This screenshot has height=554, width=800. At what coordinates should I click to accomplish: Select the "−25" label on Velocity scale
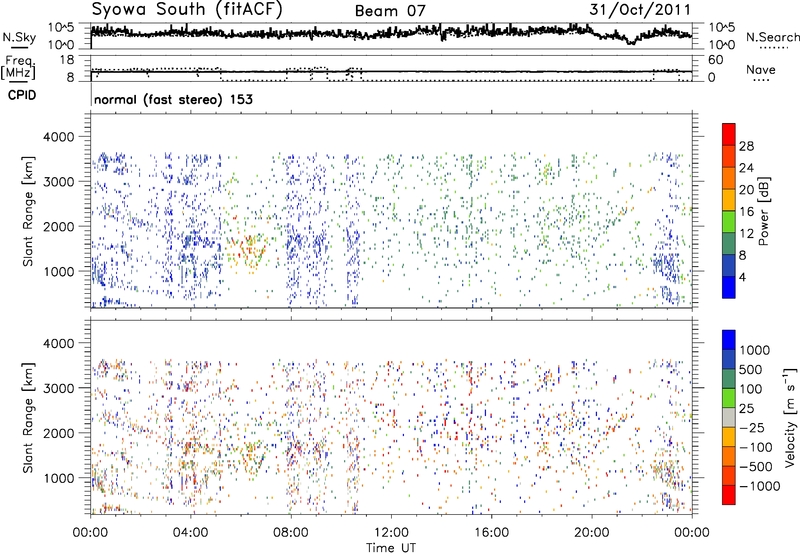752,427
